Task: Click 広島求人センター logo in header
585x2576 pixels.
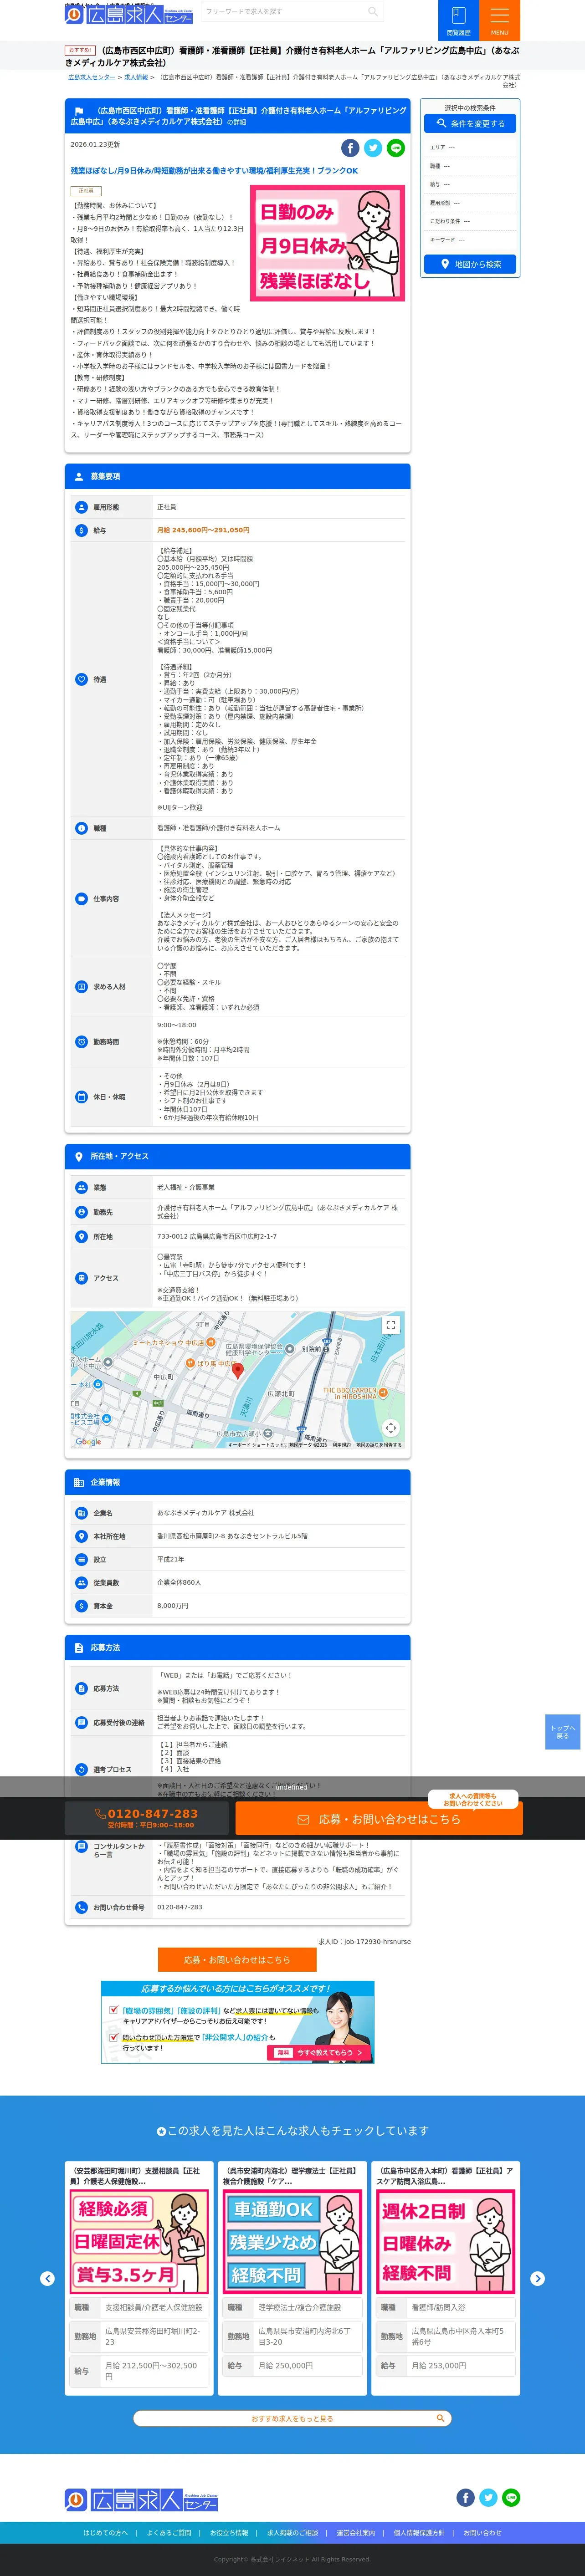Action: pyautogui.click(x=129, y=13)
